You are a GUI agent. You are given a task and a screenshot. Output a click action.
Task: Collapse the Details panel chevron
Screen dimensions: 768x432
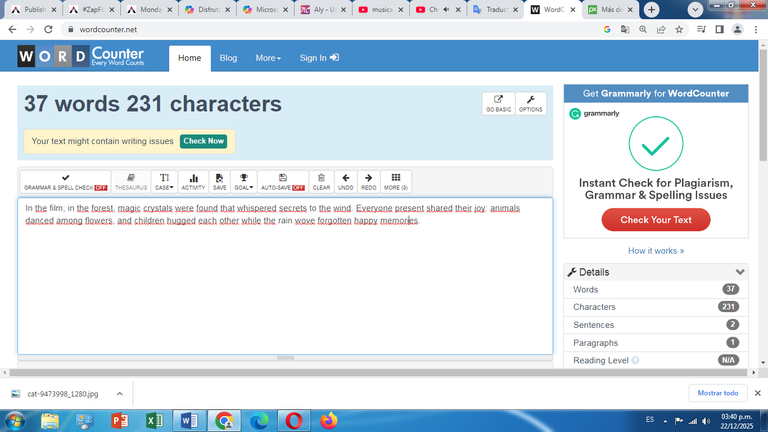[x=740, y=272]
